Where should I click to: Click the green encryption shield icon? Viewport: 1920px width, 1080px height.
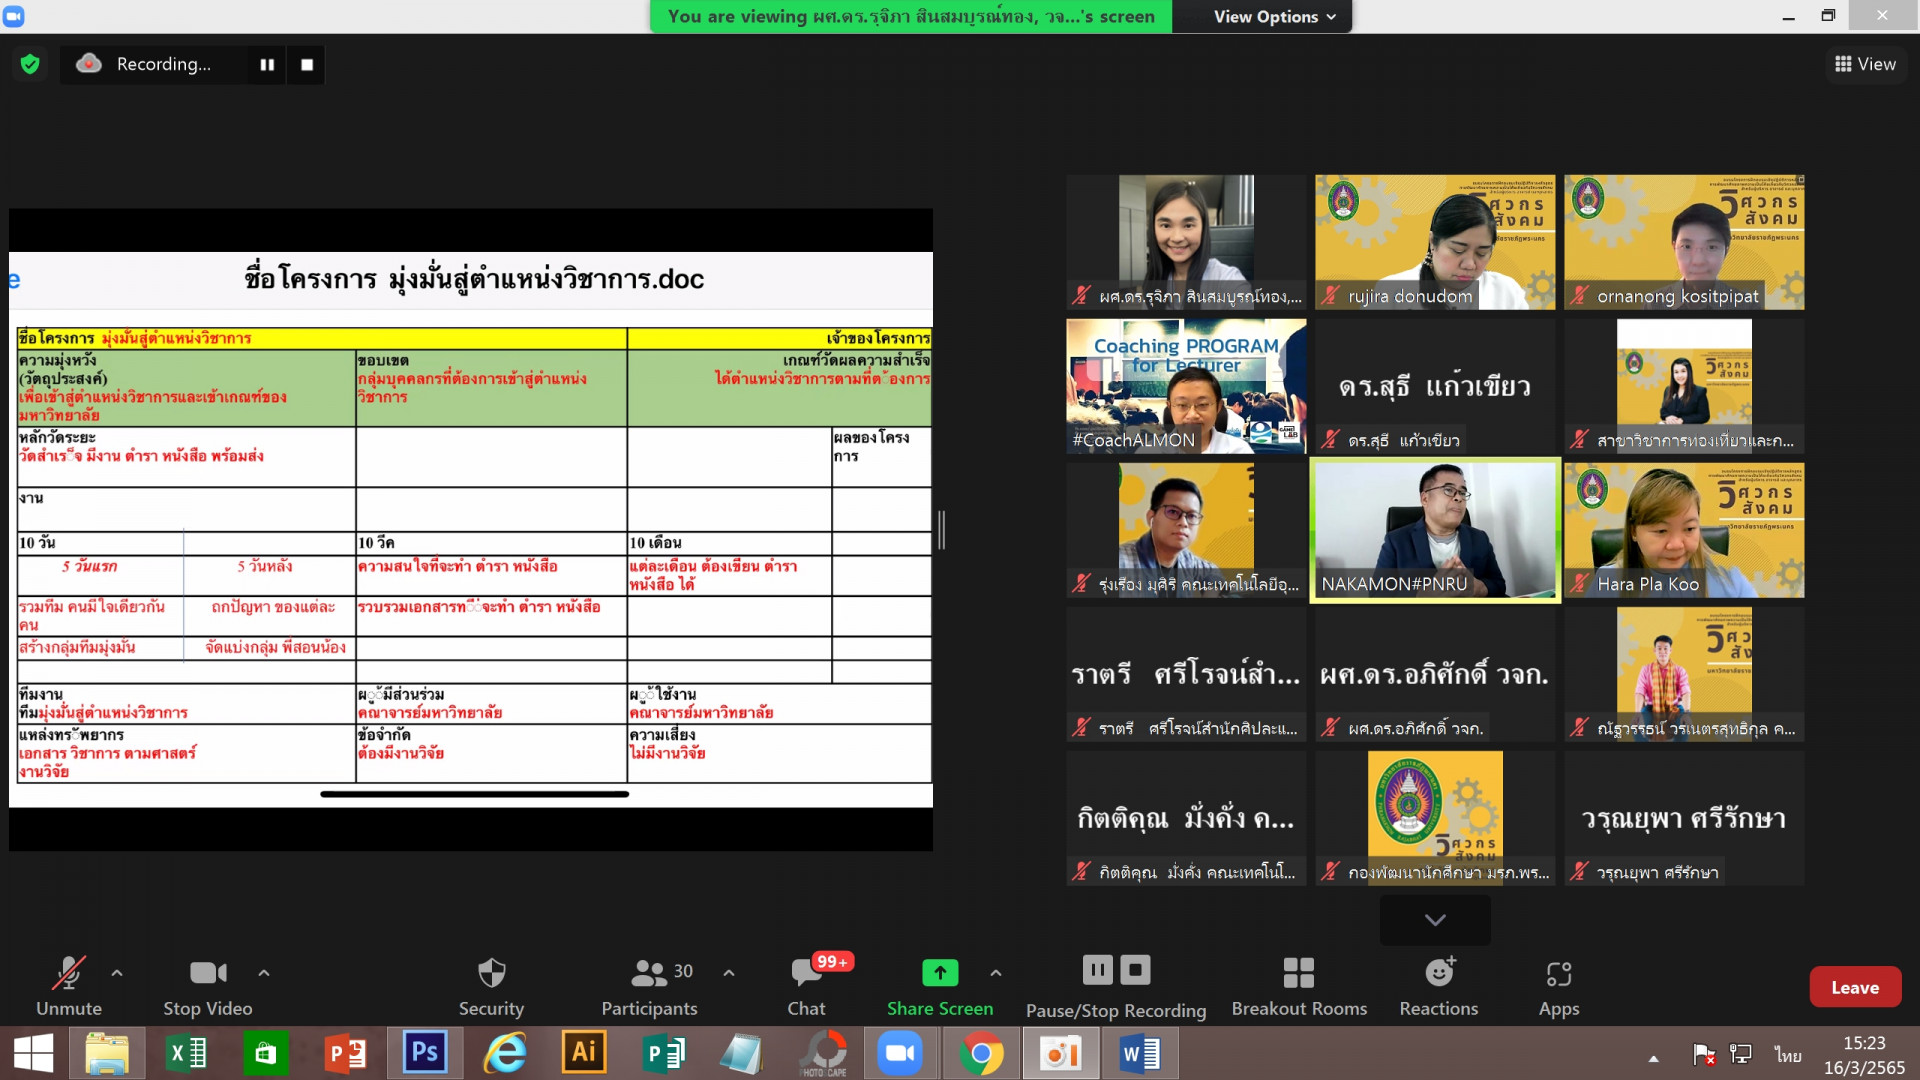[30, 65]
